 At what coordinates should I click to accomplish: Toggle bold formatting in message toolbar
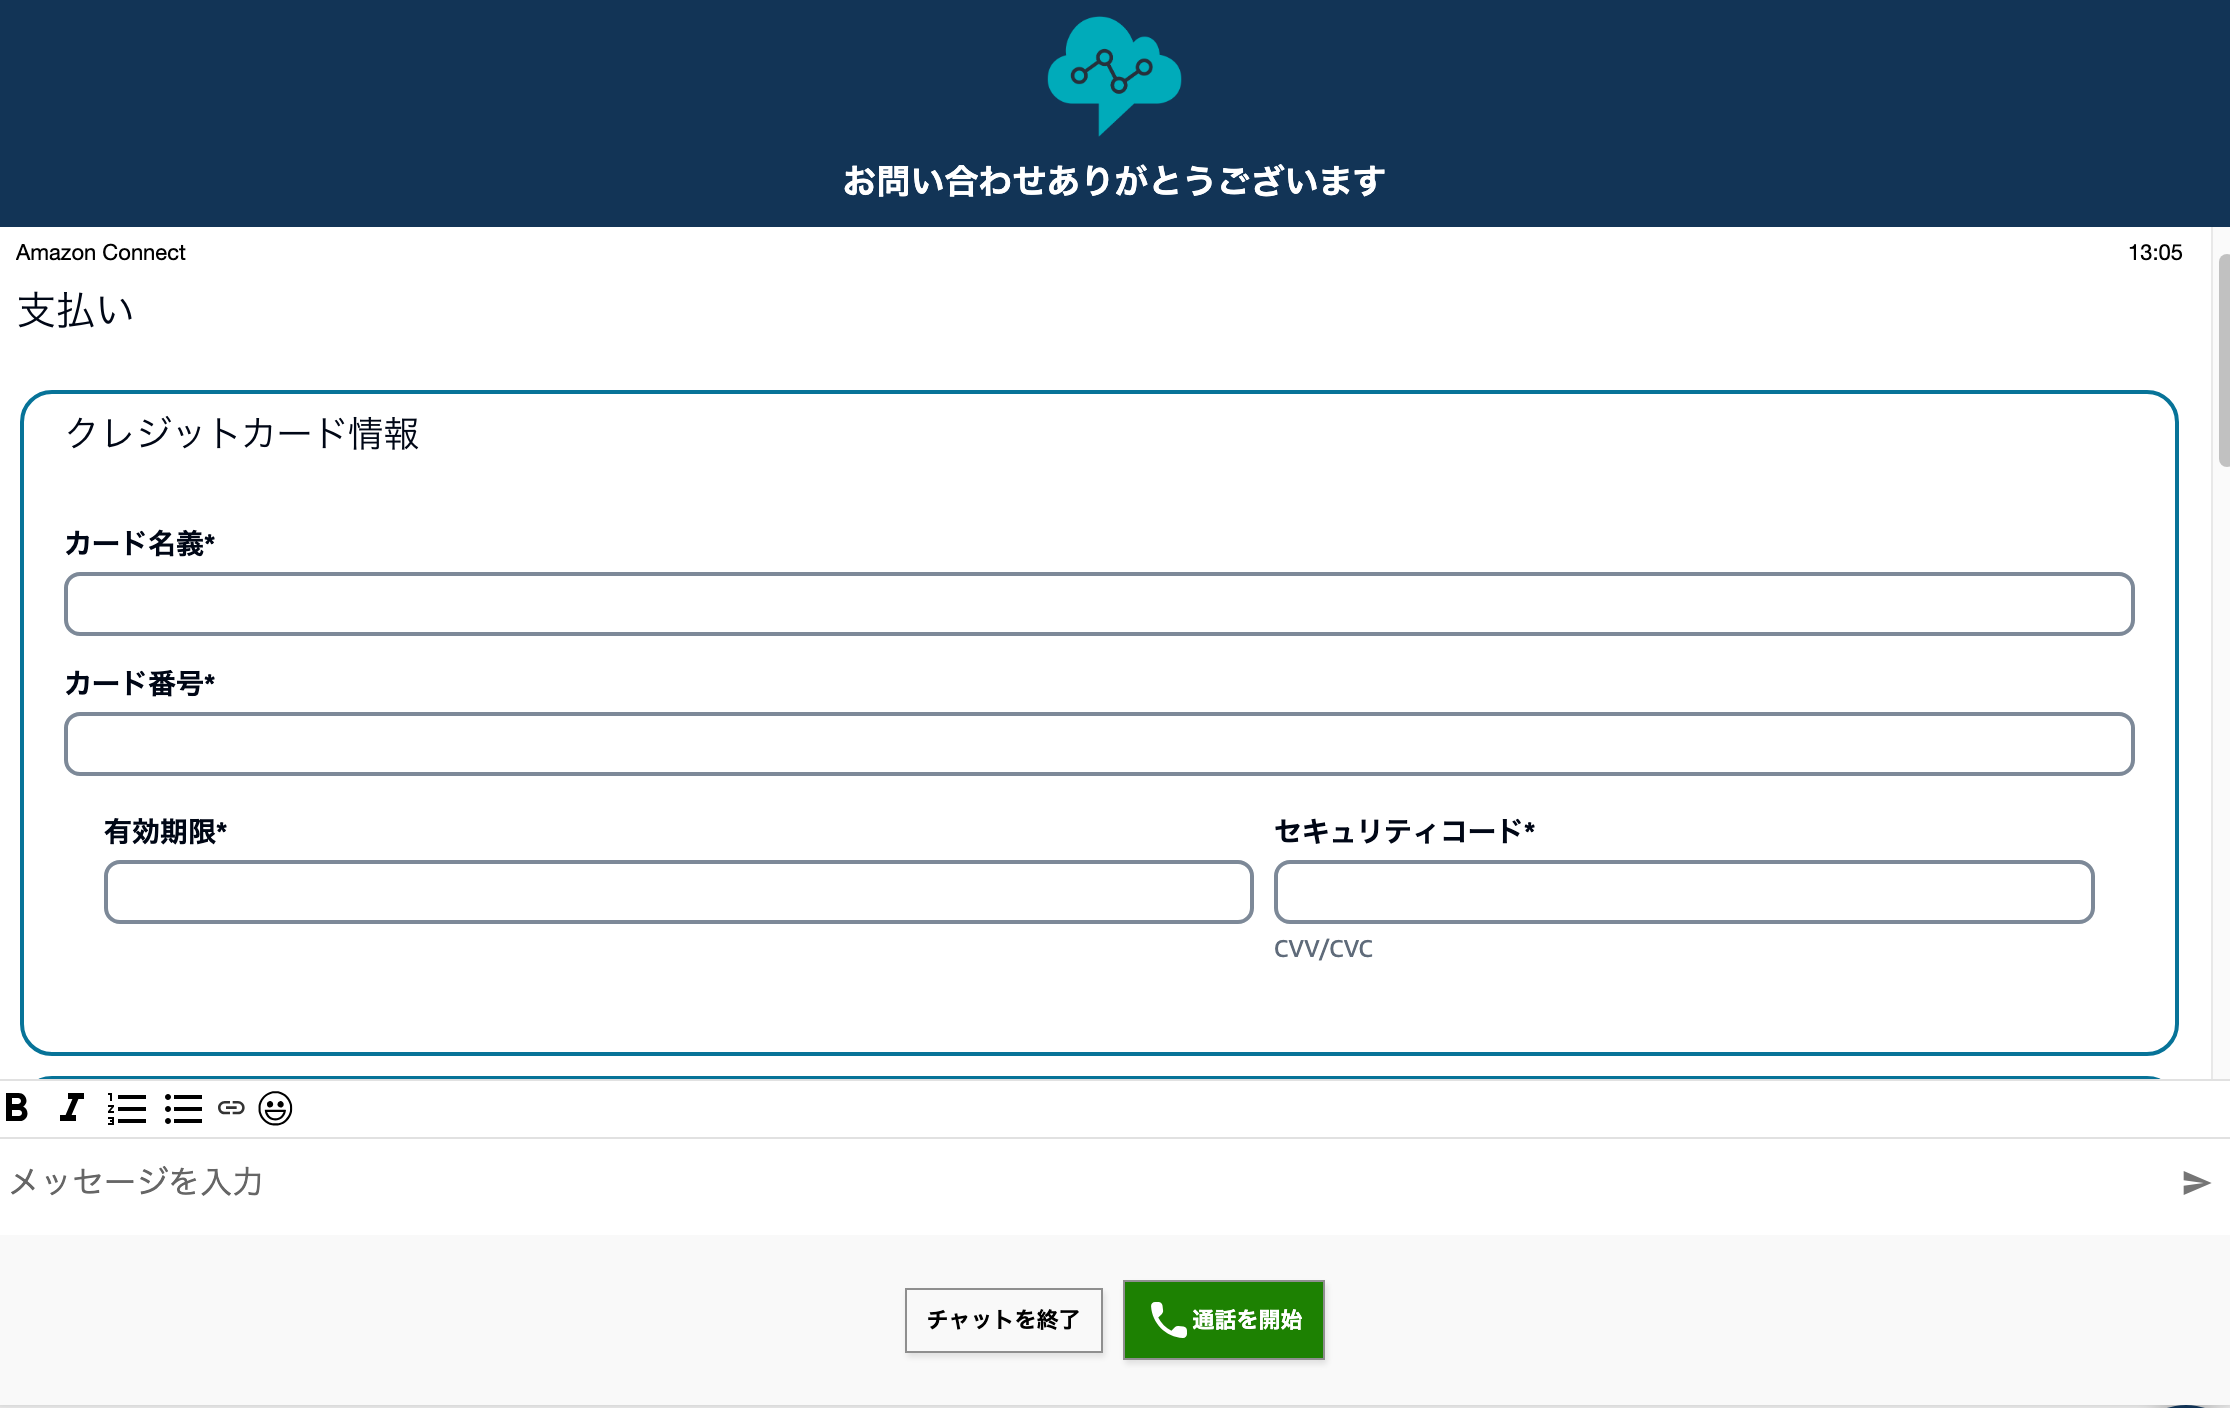(x=17, y=1108)
